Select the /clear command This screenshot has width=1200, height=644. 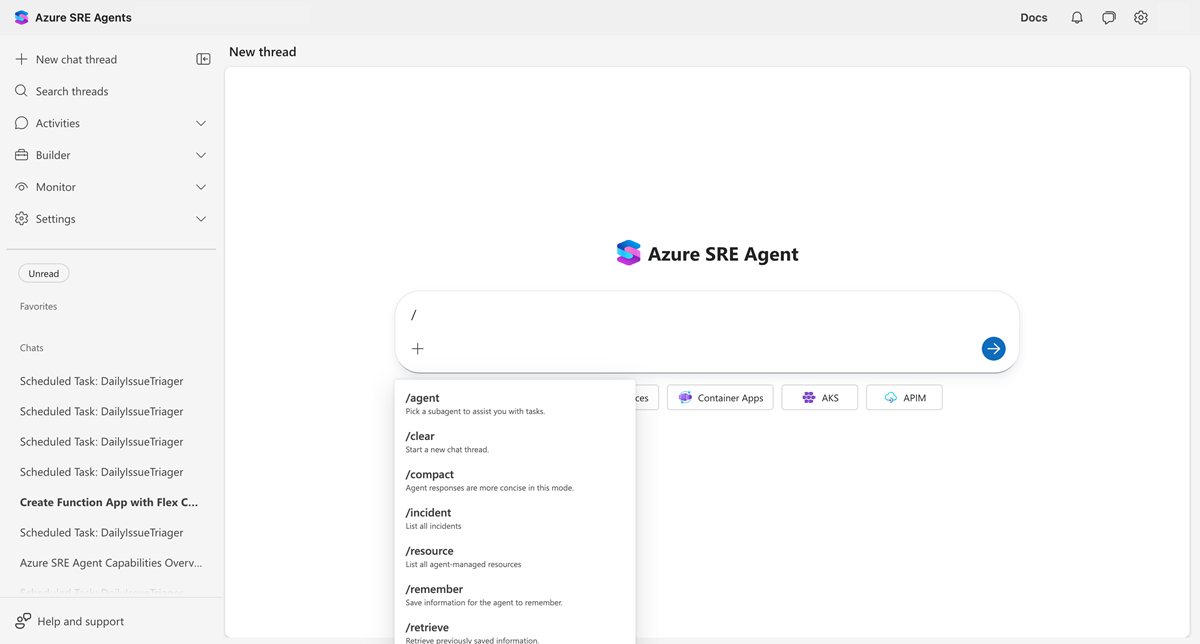coord(515,442)
